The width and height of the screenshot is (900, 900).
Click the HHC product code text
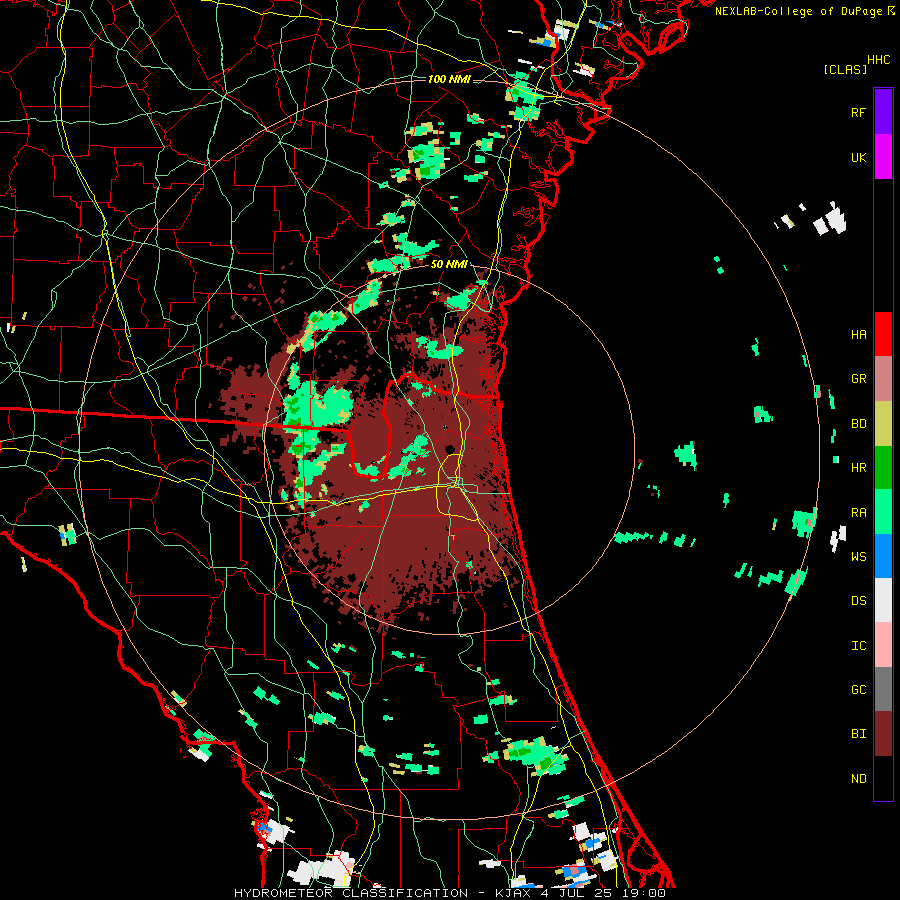[x=879, y=60]
